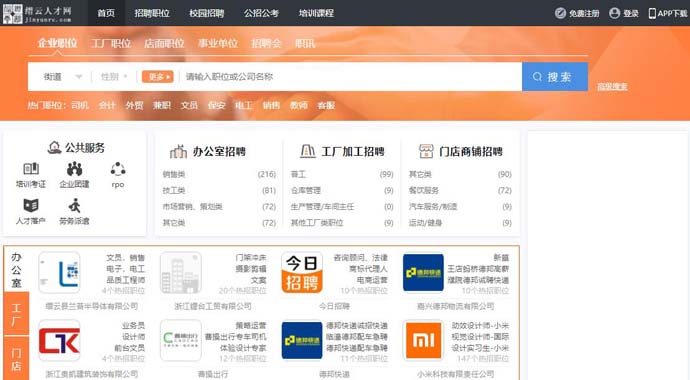This screenshot has width=690, height=380.
Task: Expand the 街道 dropdown
Action: pyautogui.click(x=62, y=77)
